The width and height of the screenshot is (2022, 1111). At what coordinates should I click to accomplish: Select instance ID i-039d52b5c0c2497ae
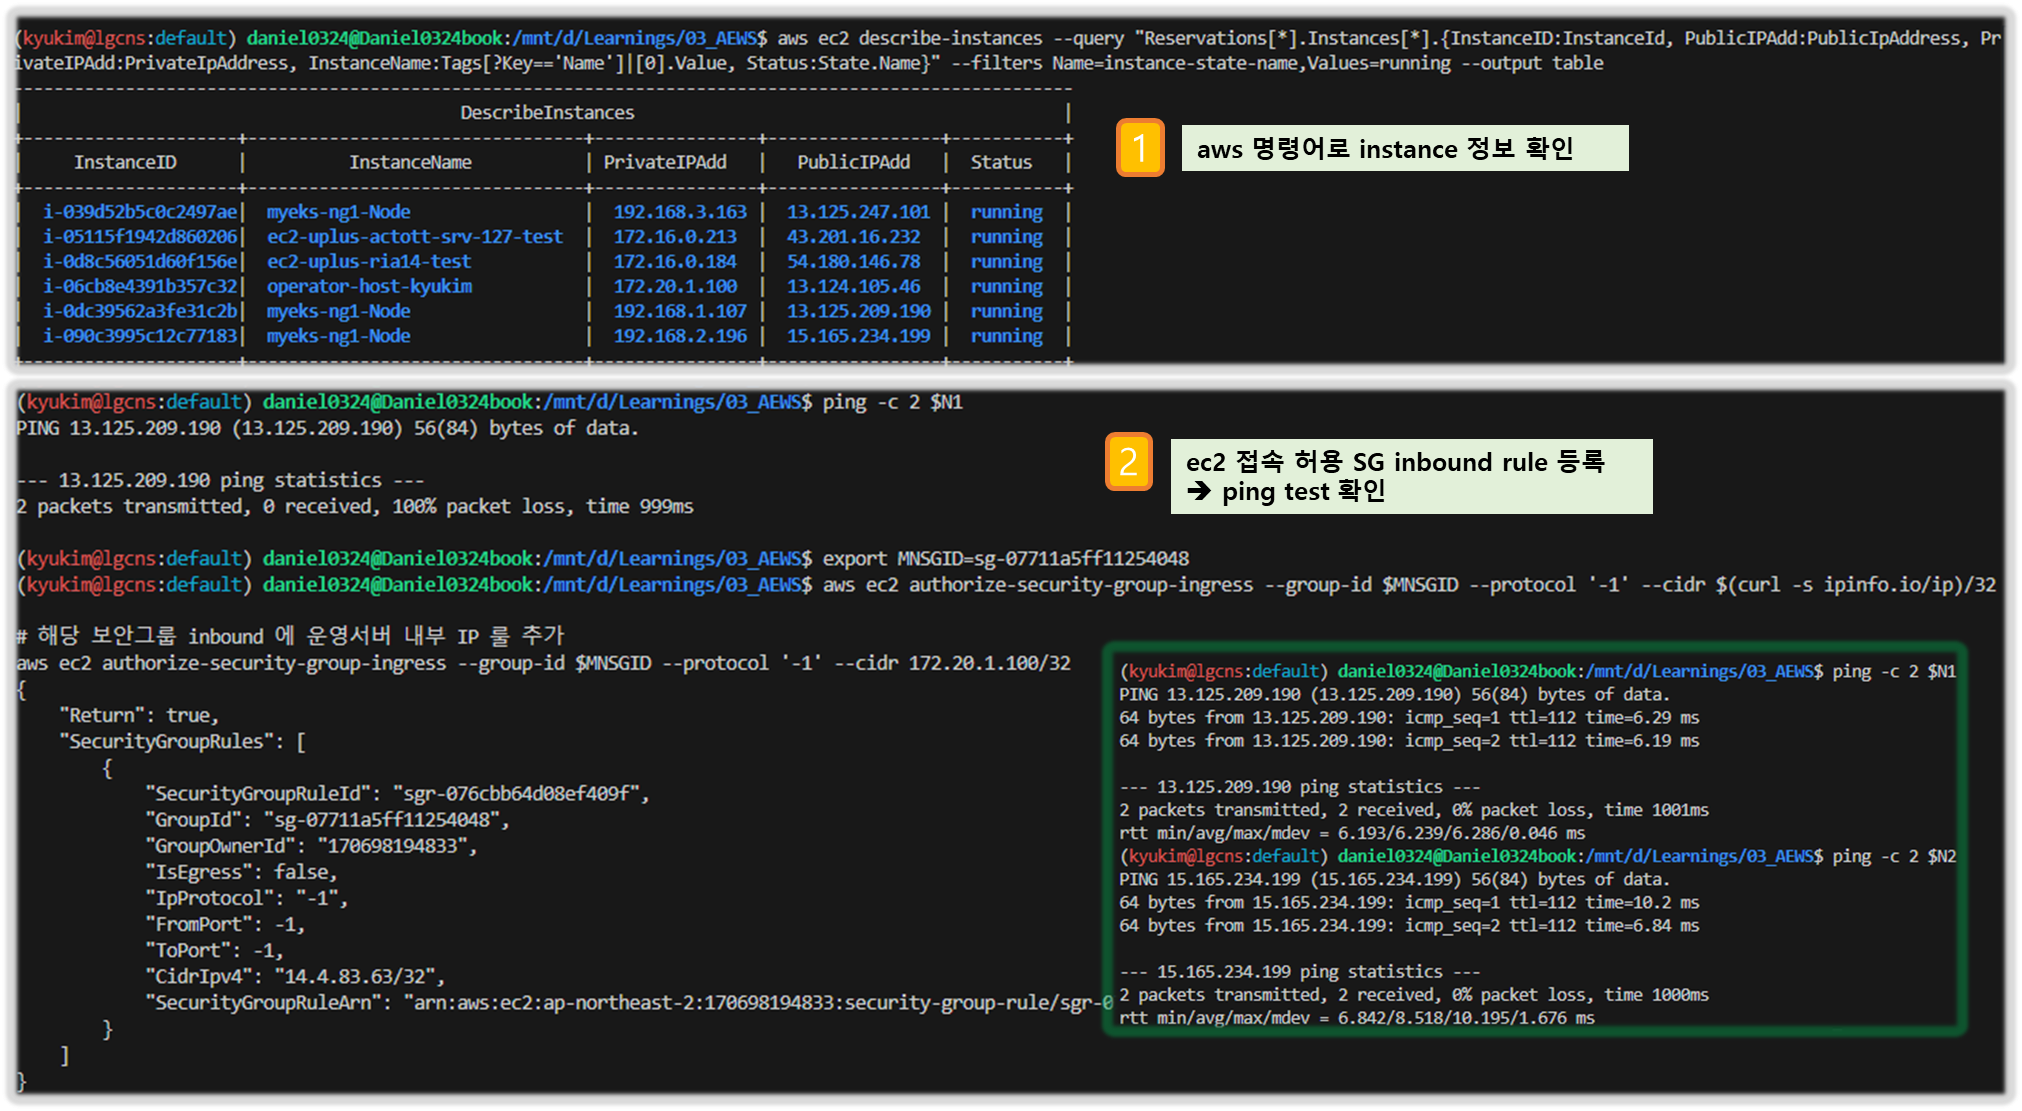140,212
